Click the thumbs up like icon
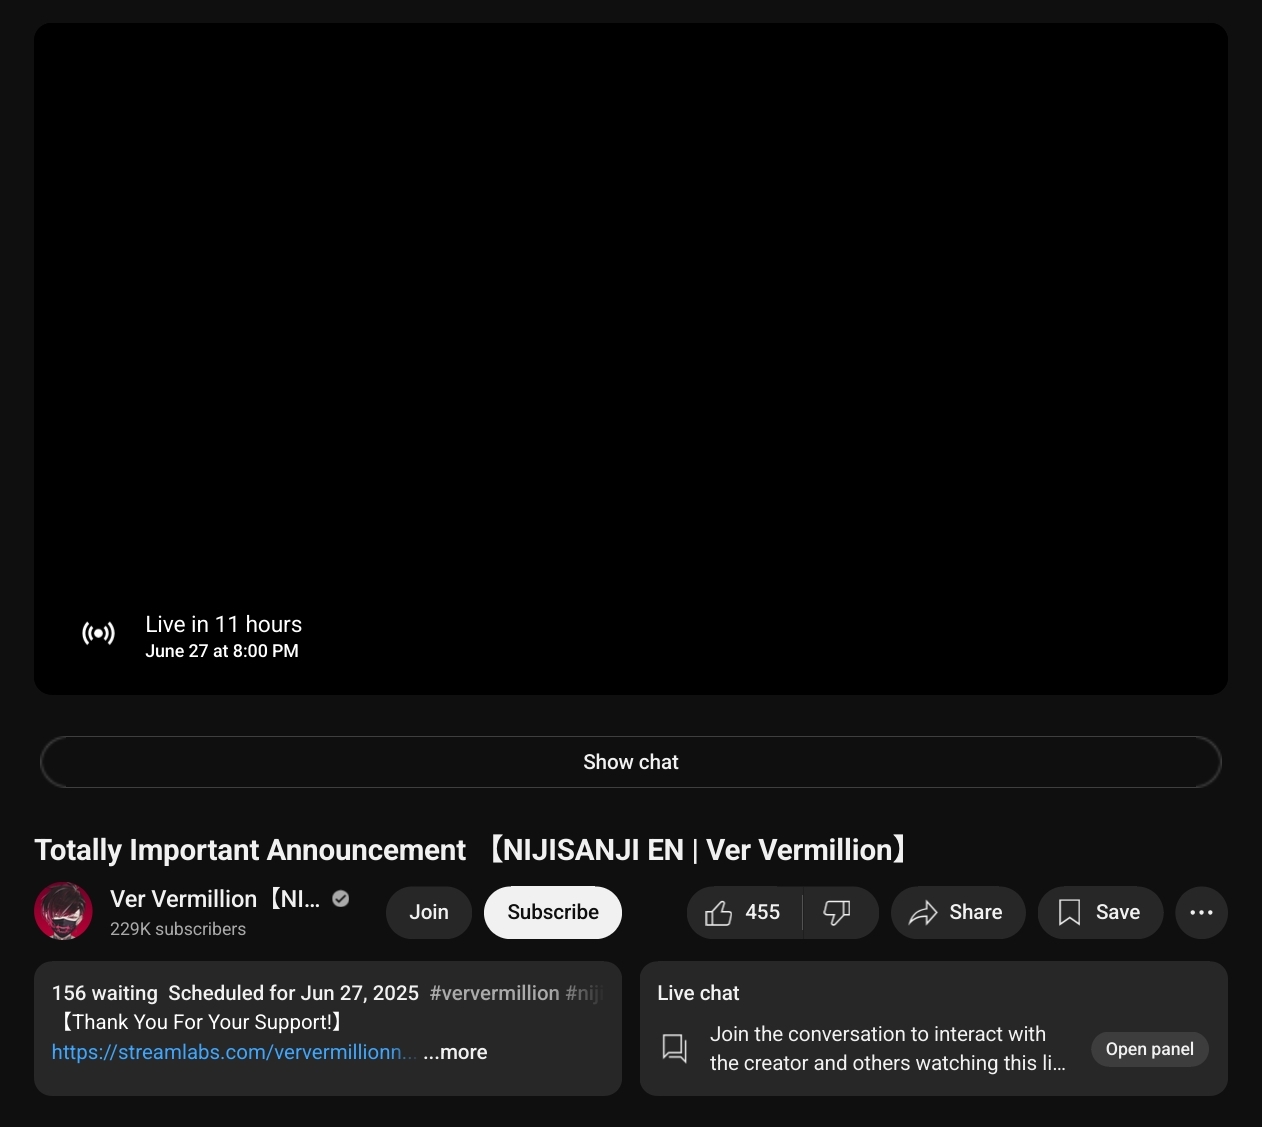Screen dimensions: 1262x1127 coord(718,913)
